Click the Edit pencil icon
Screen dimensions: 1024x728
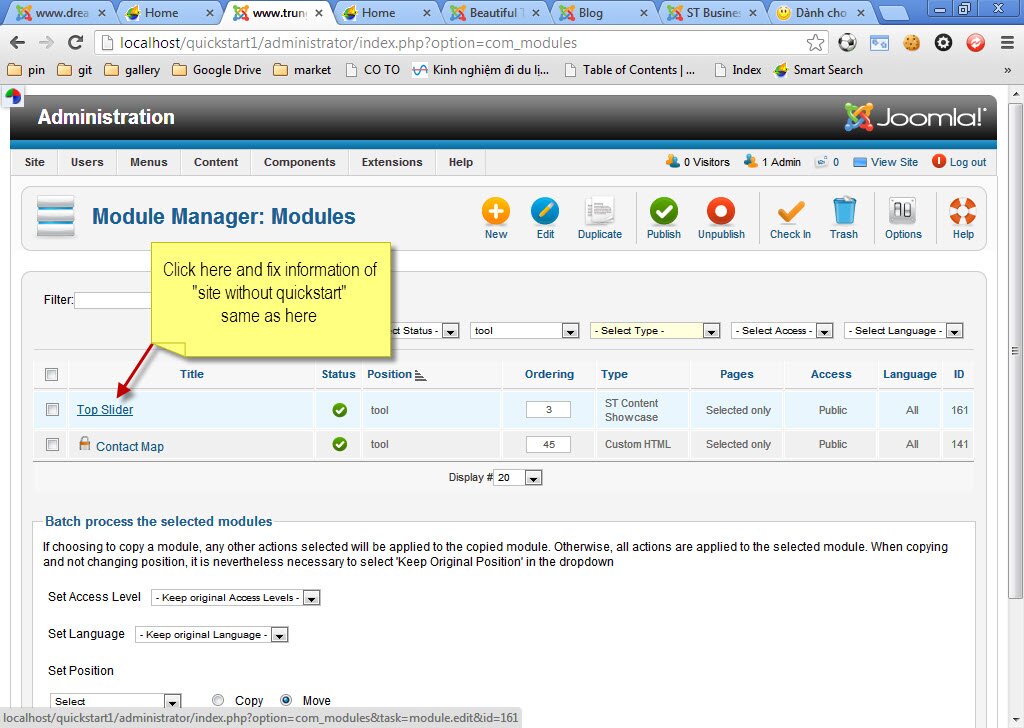[x=545, y=212]
